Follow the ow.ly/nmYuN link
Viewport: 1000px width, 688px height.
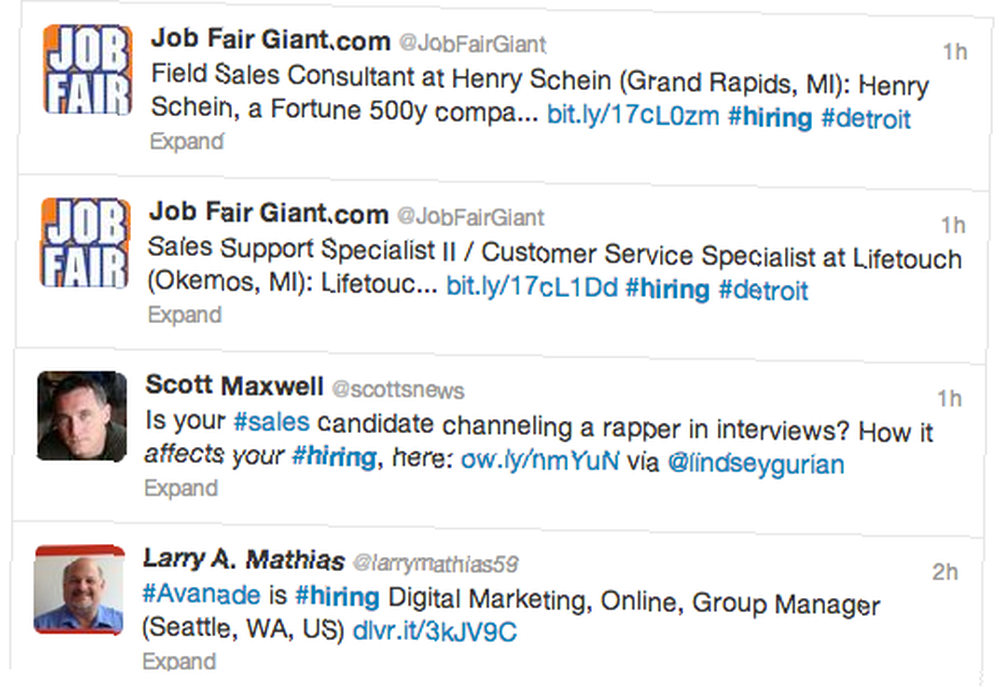point(540,459)
